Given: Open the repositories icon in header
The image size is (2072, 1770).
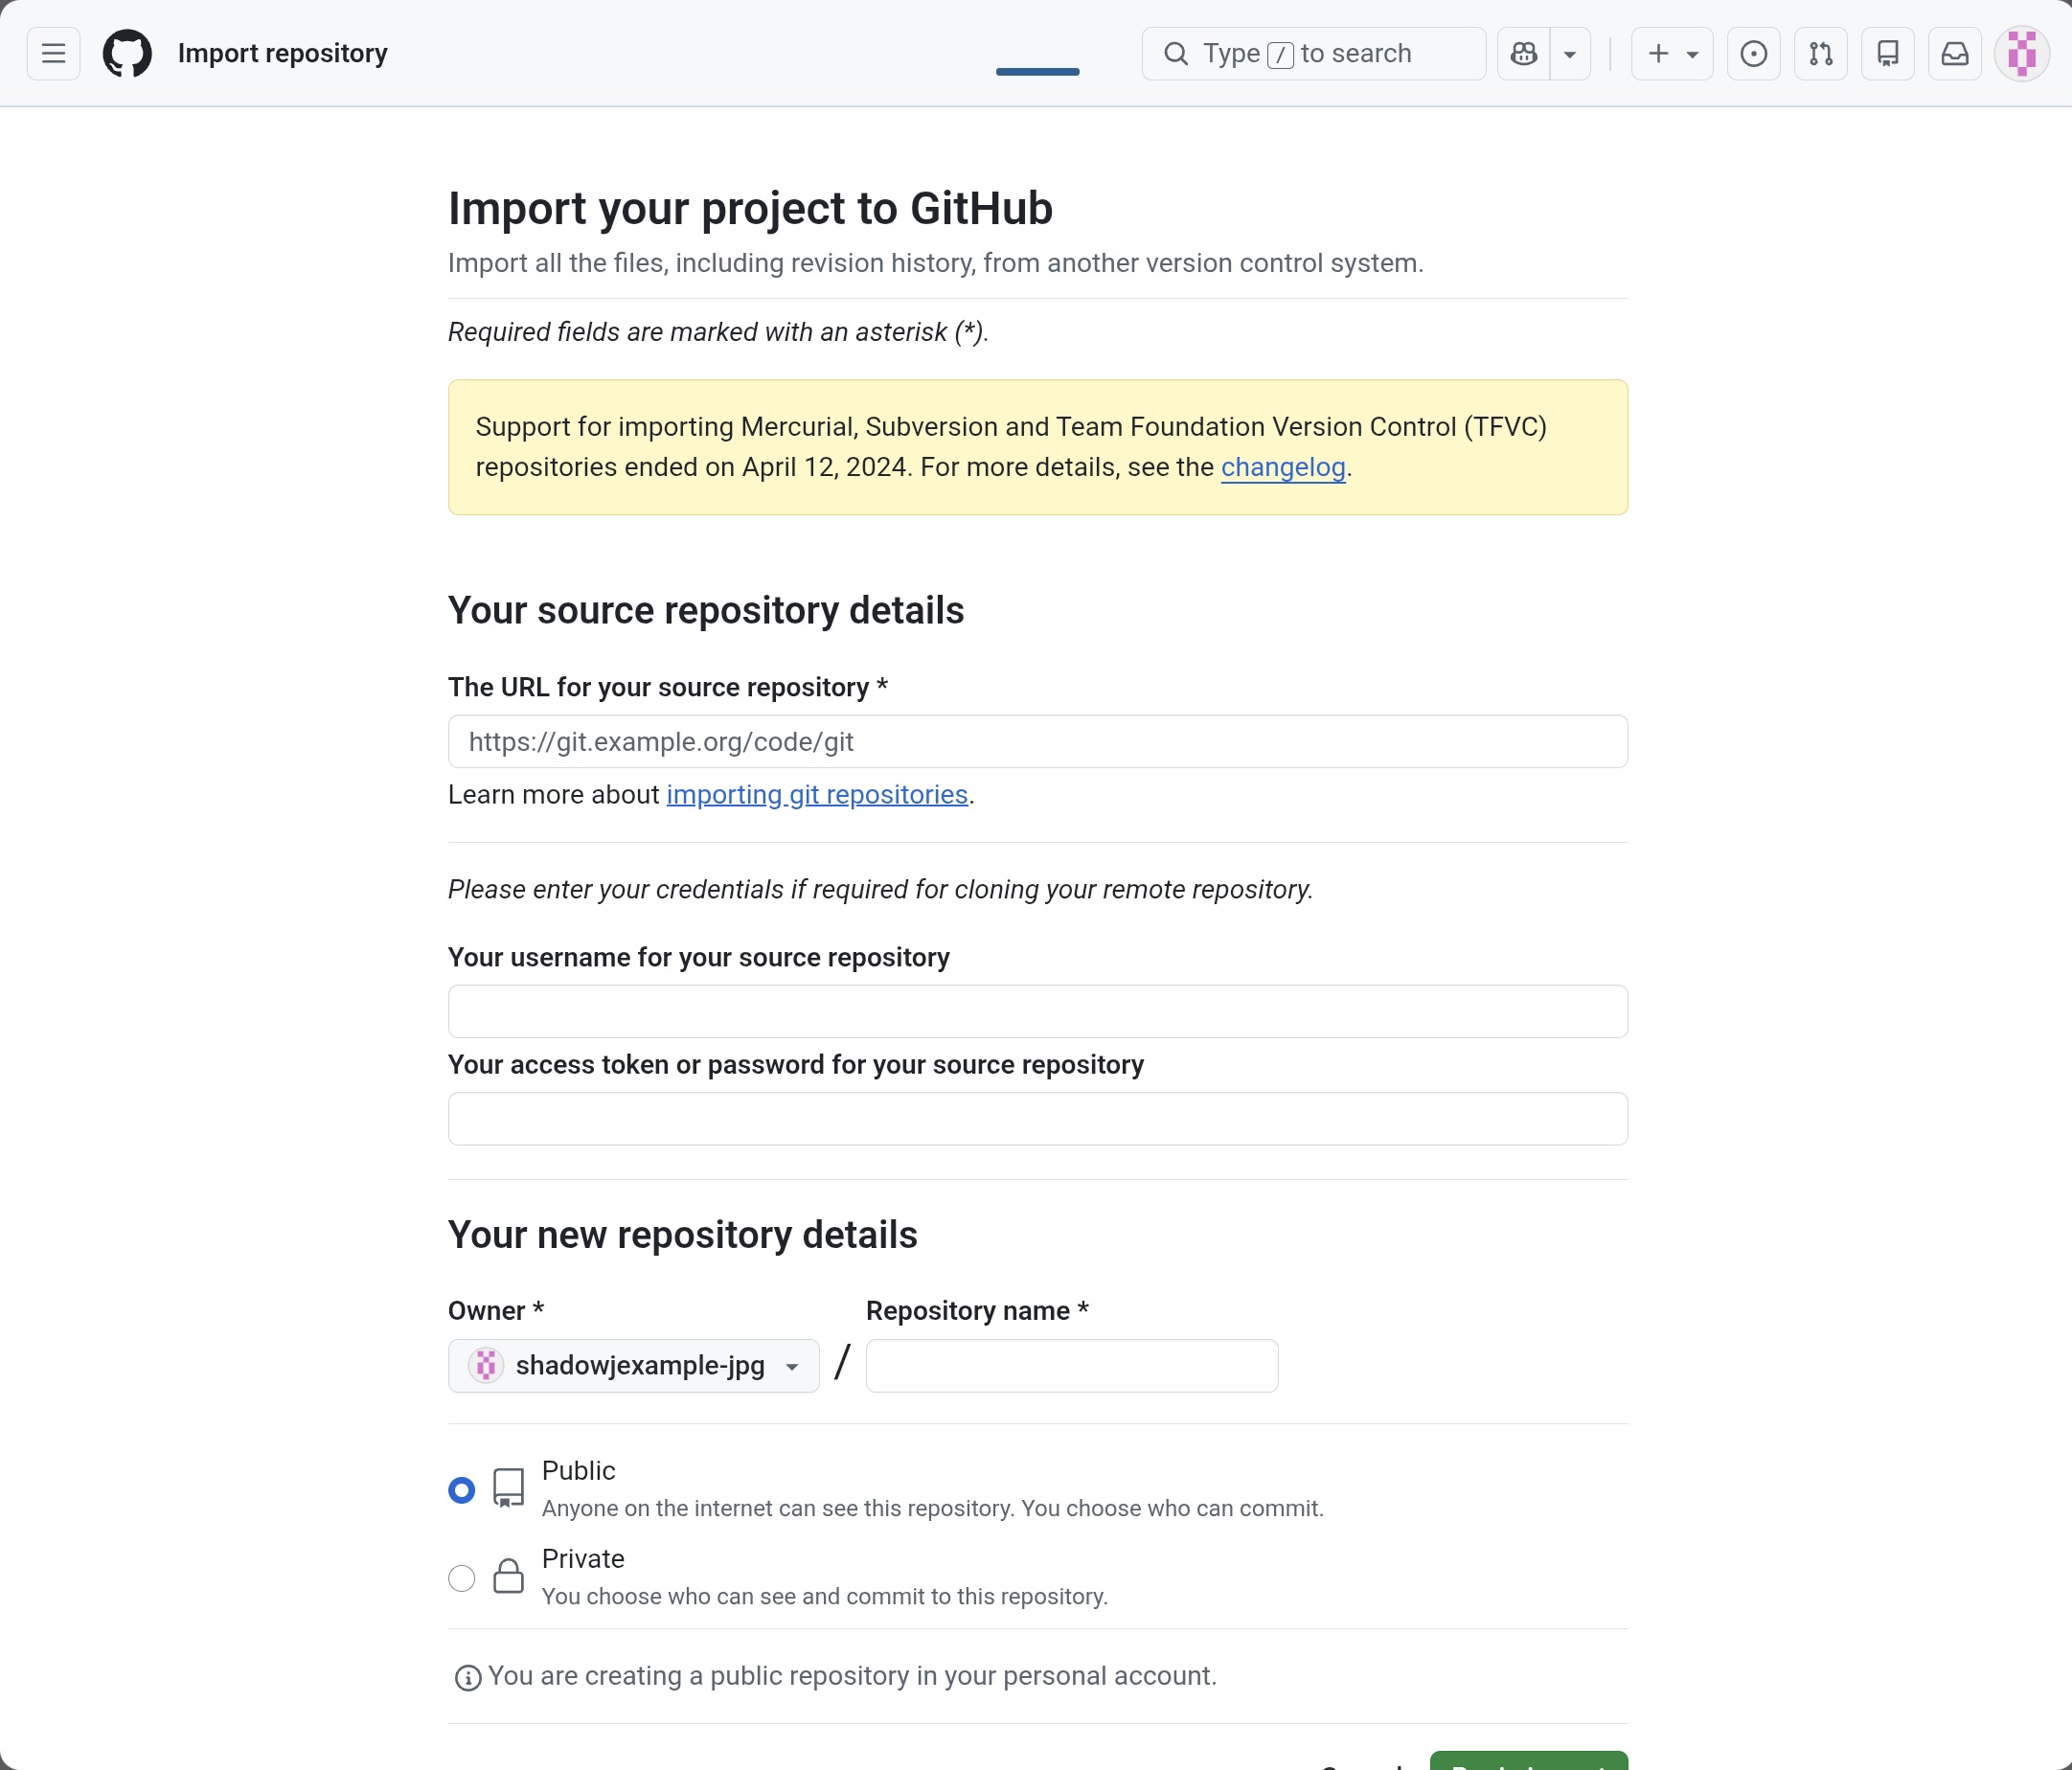Looking at the screenshot, I should [x=1887, y=54].
